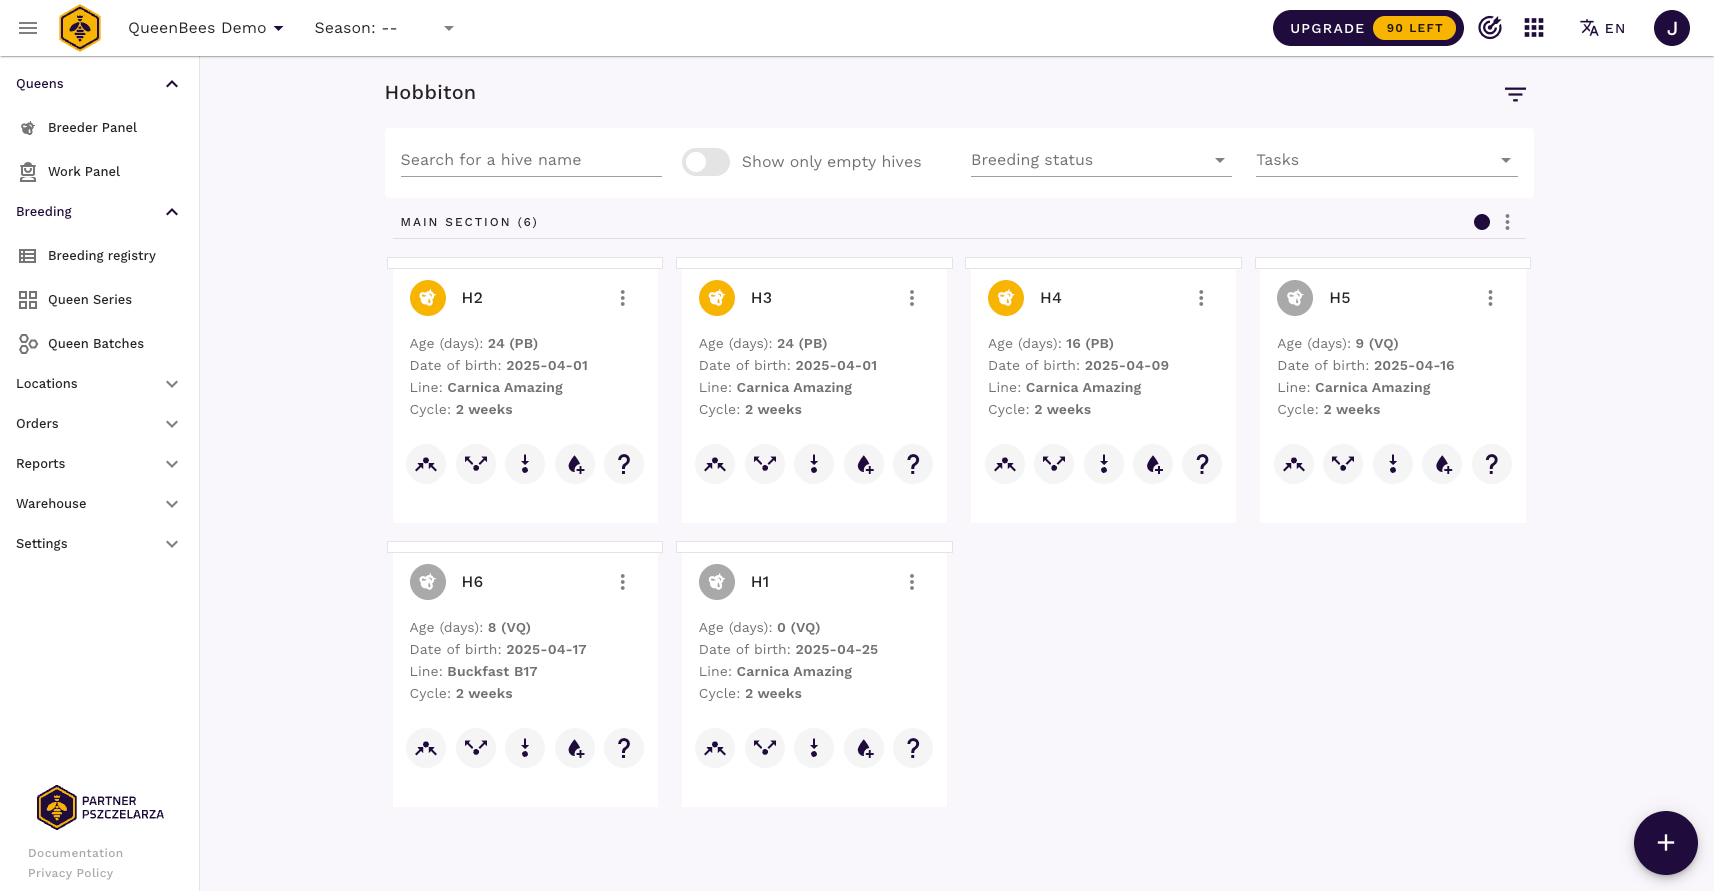Click the floating plus add button
Screen dimensions: 1714x891
point(1665,843)
